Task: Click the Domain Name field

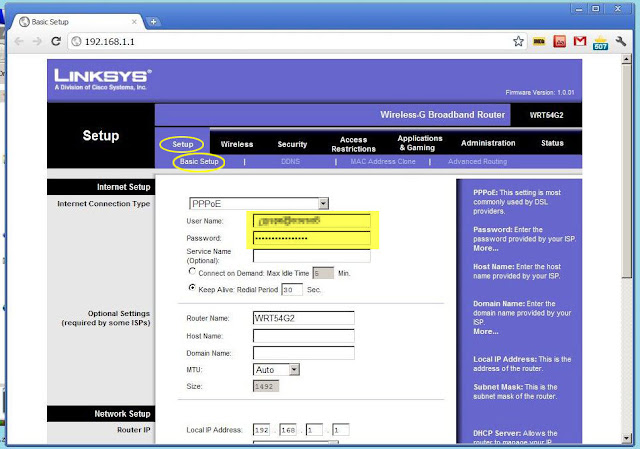Action: pos(304,353)
